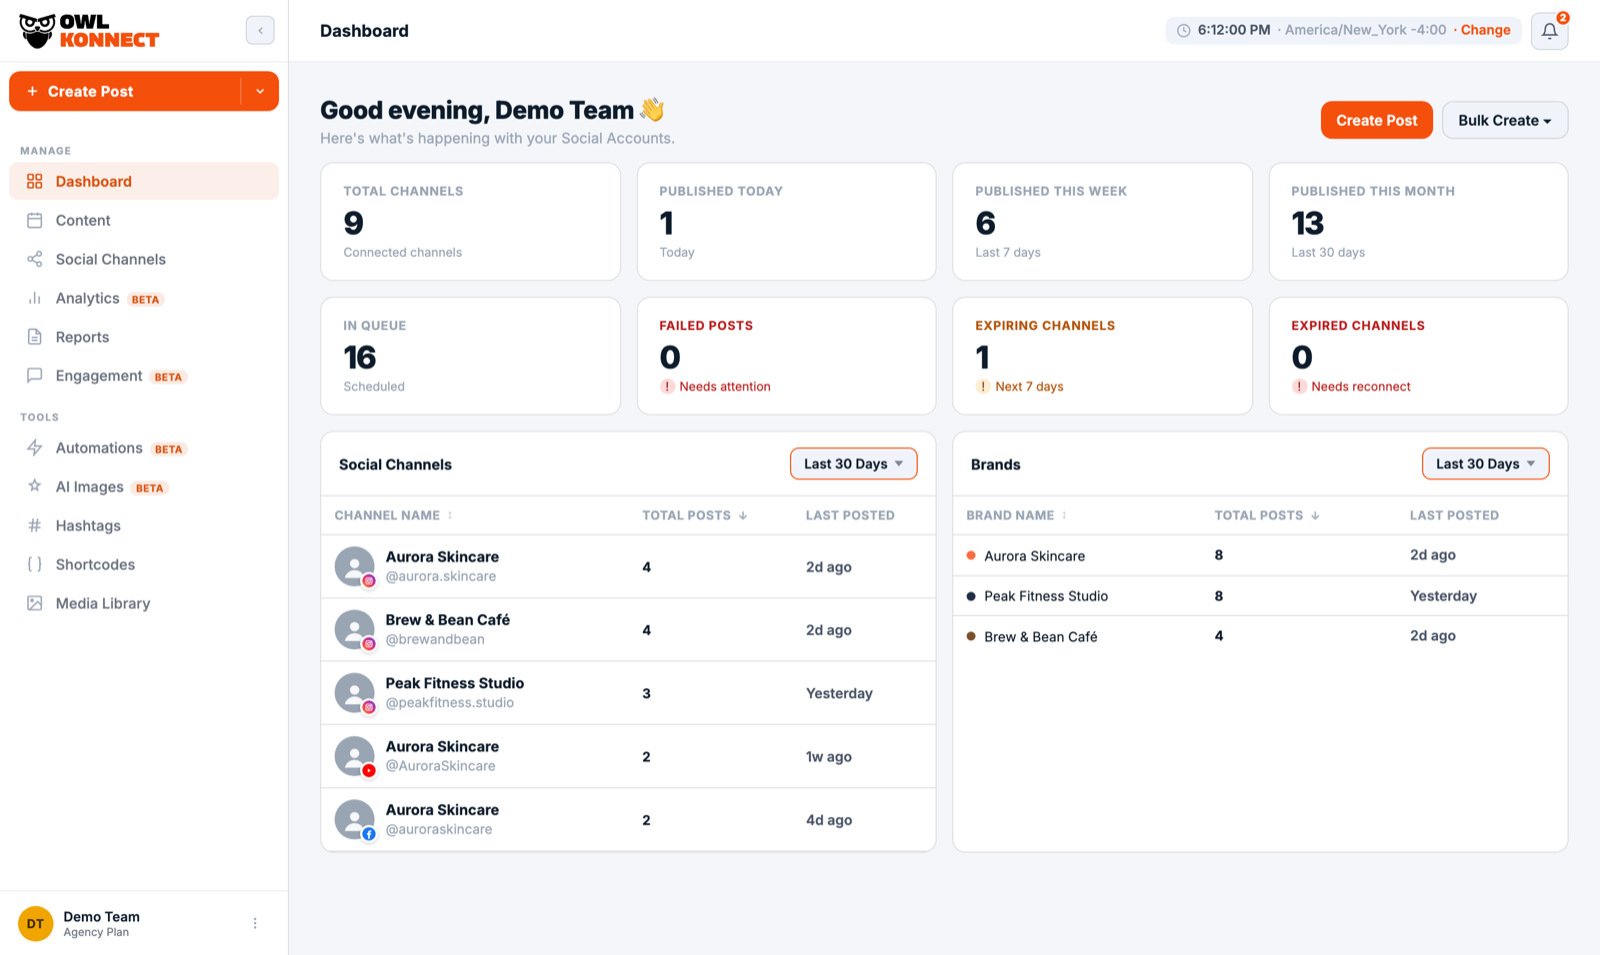
Task: Click the Analytics bar chart icon
Action: coord(35,298)
